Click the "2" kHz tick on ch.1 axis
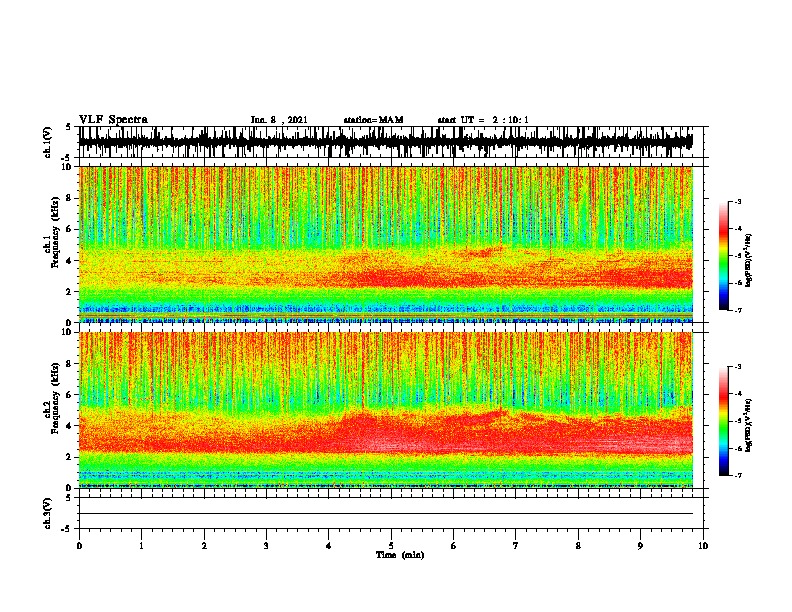792x612 pixels. point(70,292)
